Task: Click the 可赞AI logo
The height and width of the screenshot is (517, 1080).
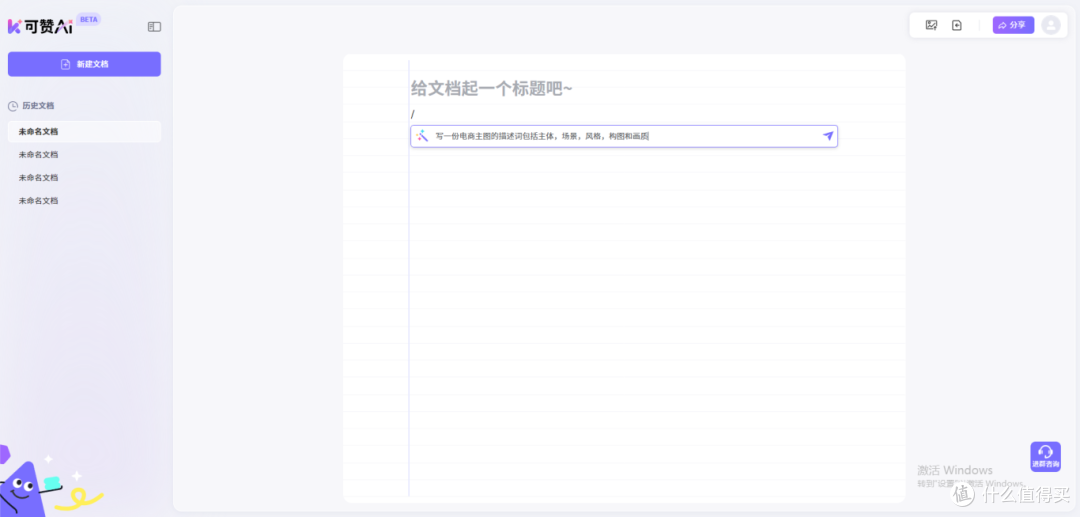Action: [40, 26]
